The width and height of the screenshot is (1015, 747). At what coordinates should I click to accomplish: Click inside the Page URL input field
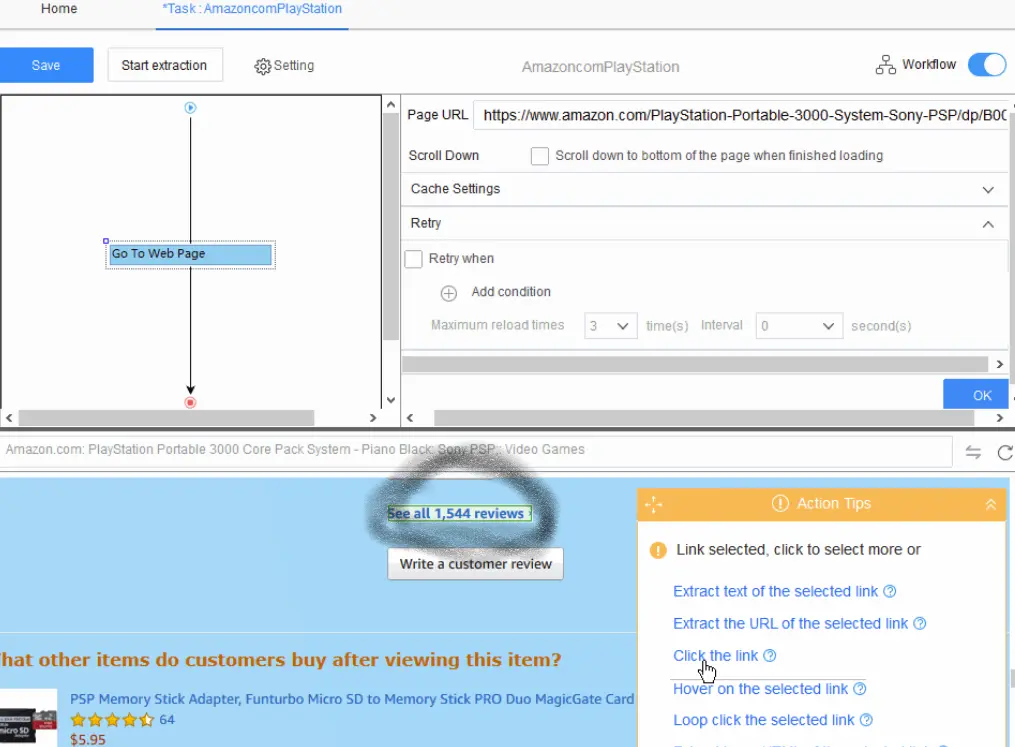pyautogui.click(x=740, y=114)
